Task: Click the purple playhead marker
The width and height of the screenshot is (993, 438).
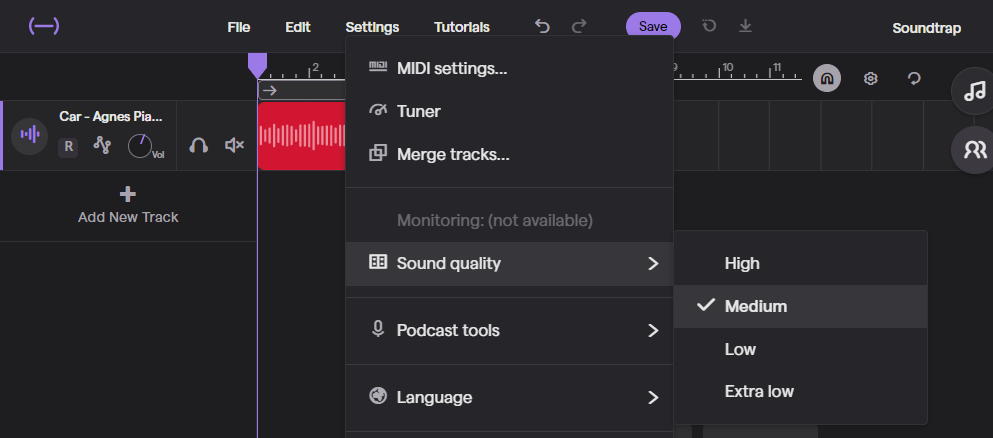Action: tap(257, 65)
